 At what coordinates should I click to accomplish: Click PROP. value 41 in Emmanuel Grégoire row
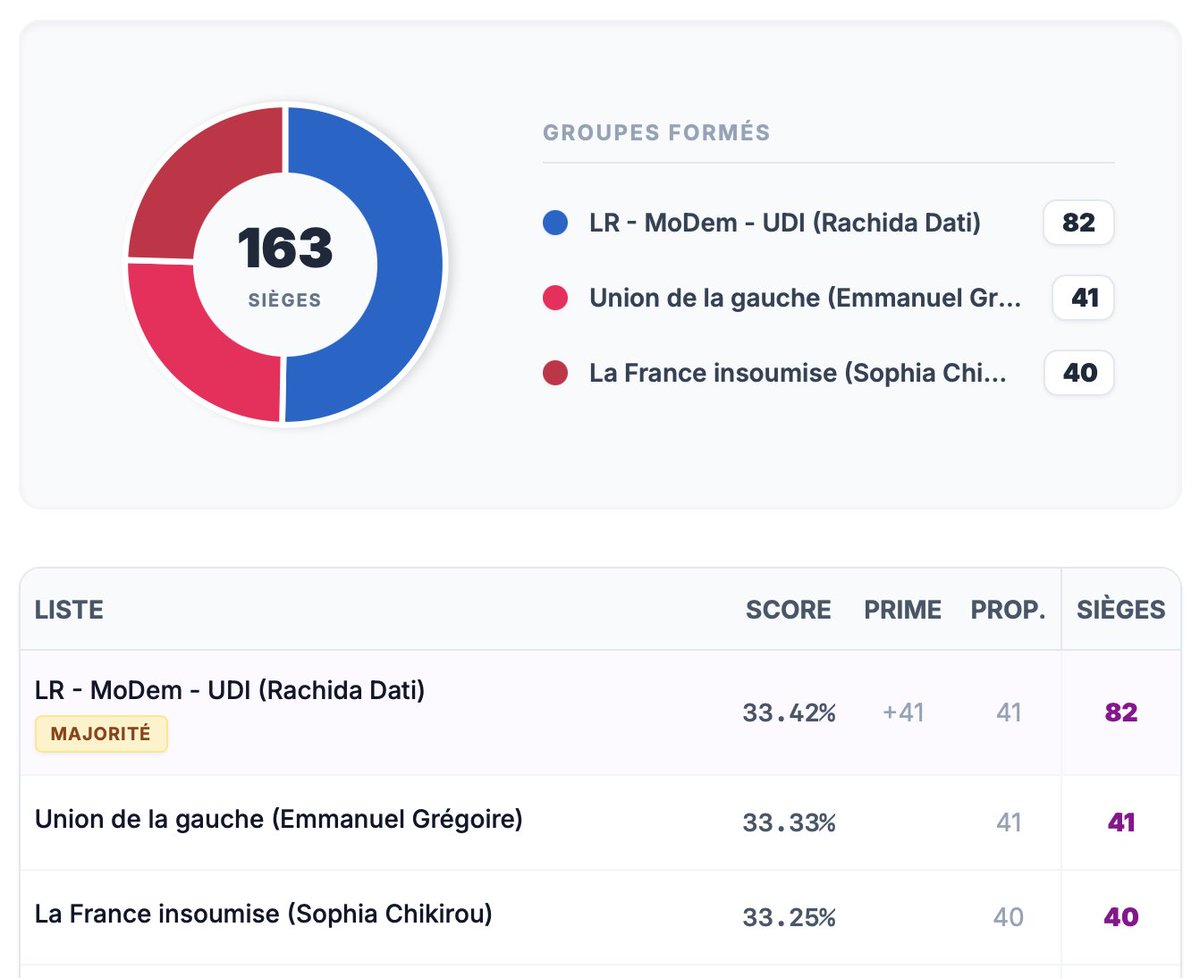click(1009, 823)
